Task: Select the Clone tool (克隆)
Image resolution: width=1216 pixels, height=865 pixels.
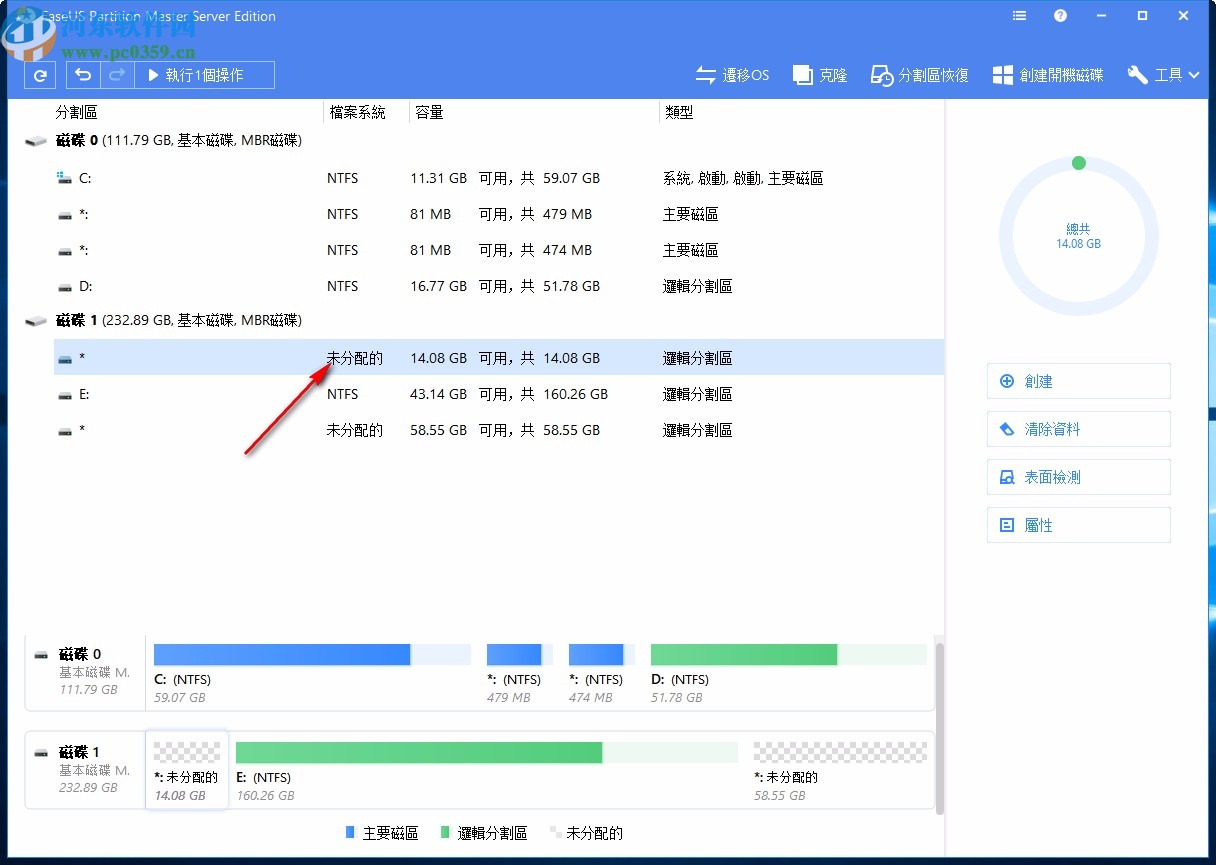Action: point(819,74)
